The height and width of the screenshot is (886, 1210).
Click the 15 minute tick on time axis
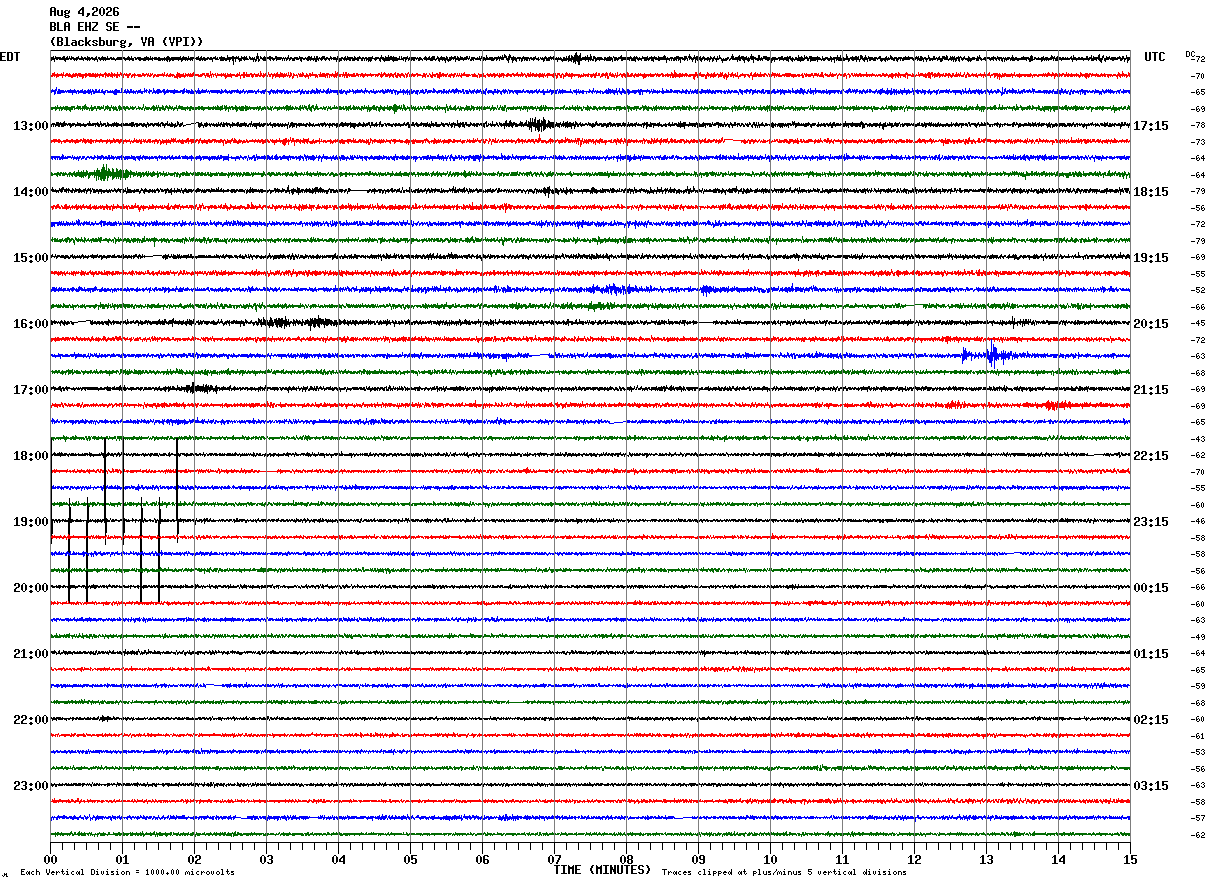click(x=1130, y=859)
